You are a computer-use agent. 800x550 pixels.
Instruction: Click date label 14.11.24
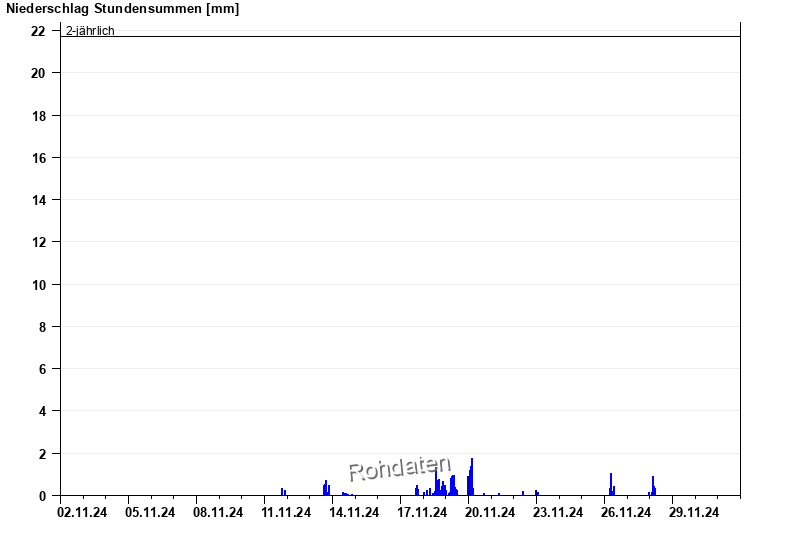click(354, 512)
